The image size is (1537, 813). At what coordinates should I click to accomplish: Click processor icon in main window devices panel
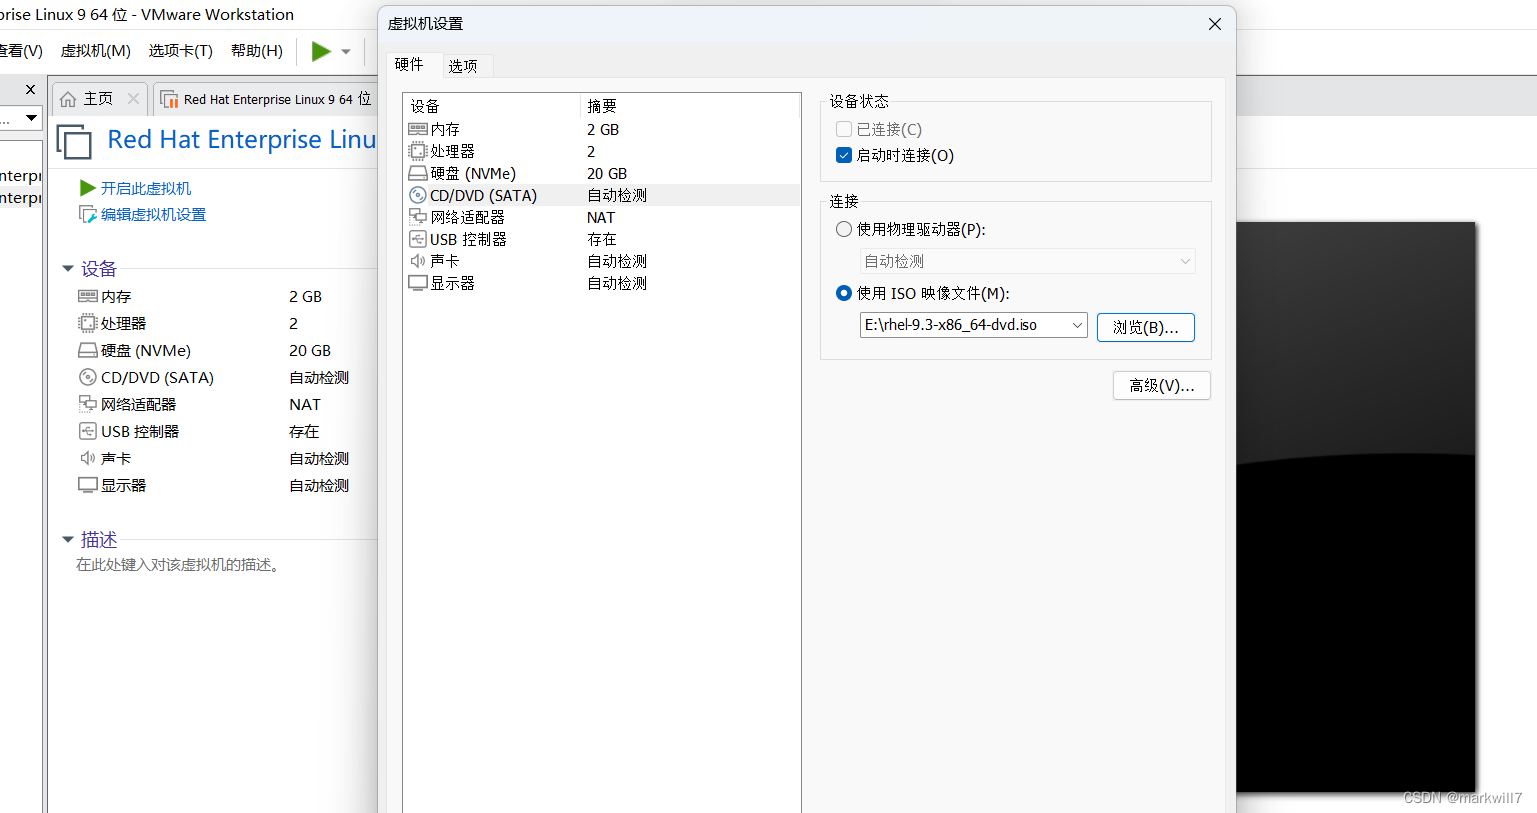(88, 323)
